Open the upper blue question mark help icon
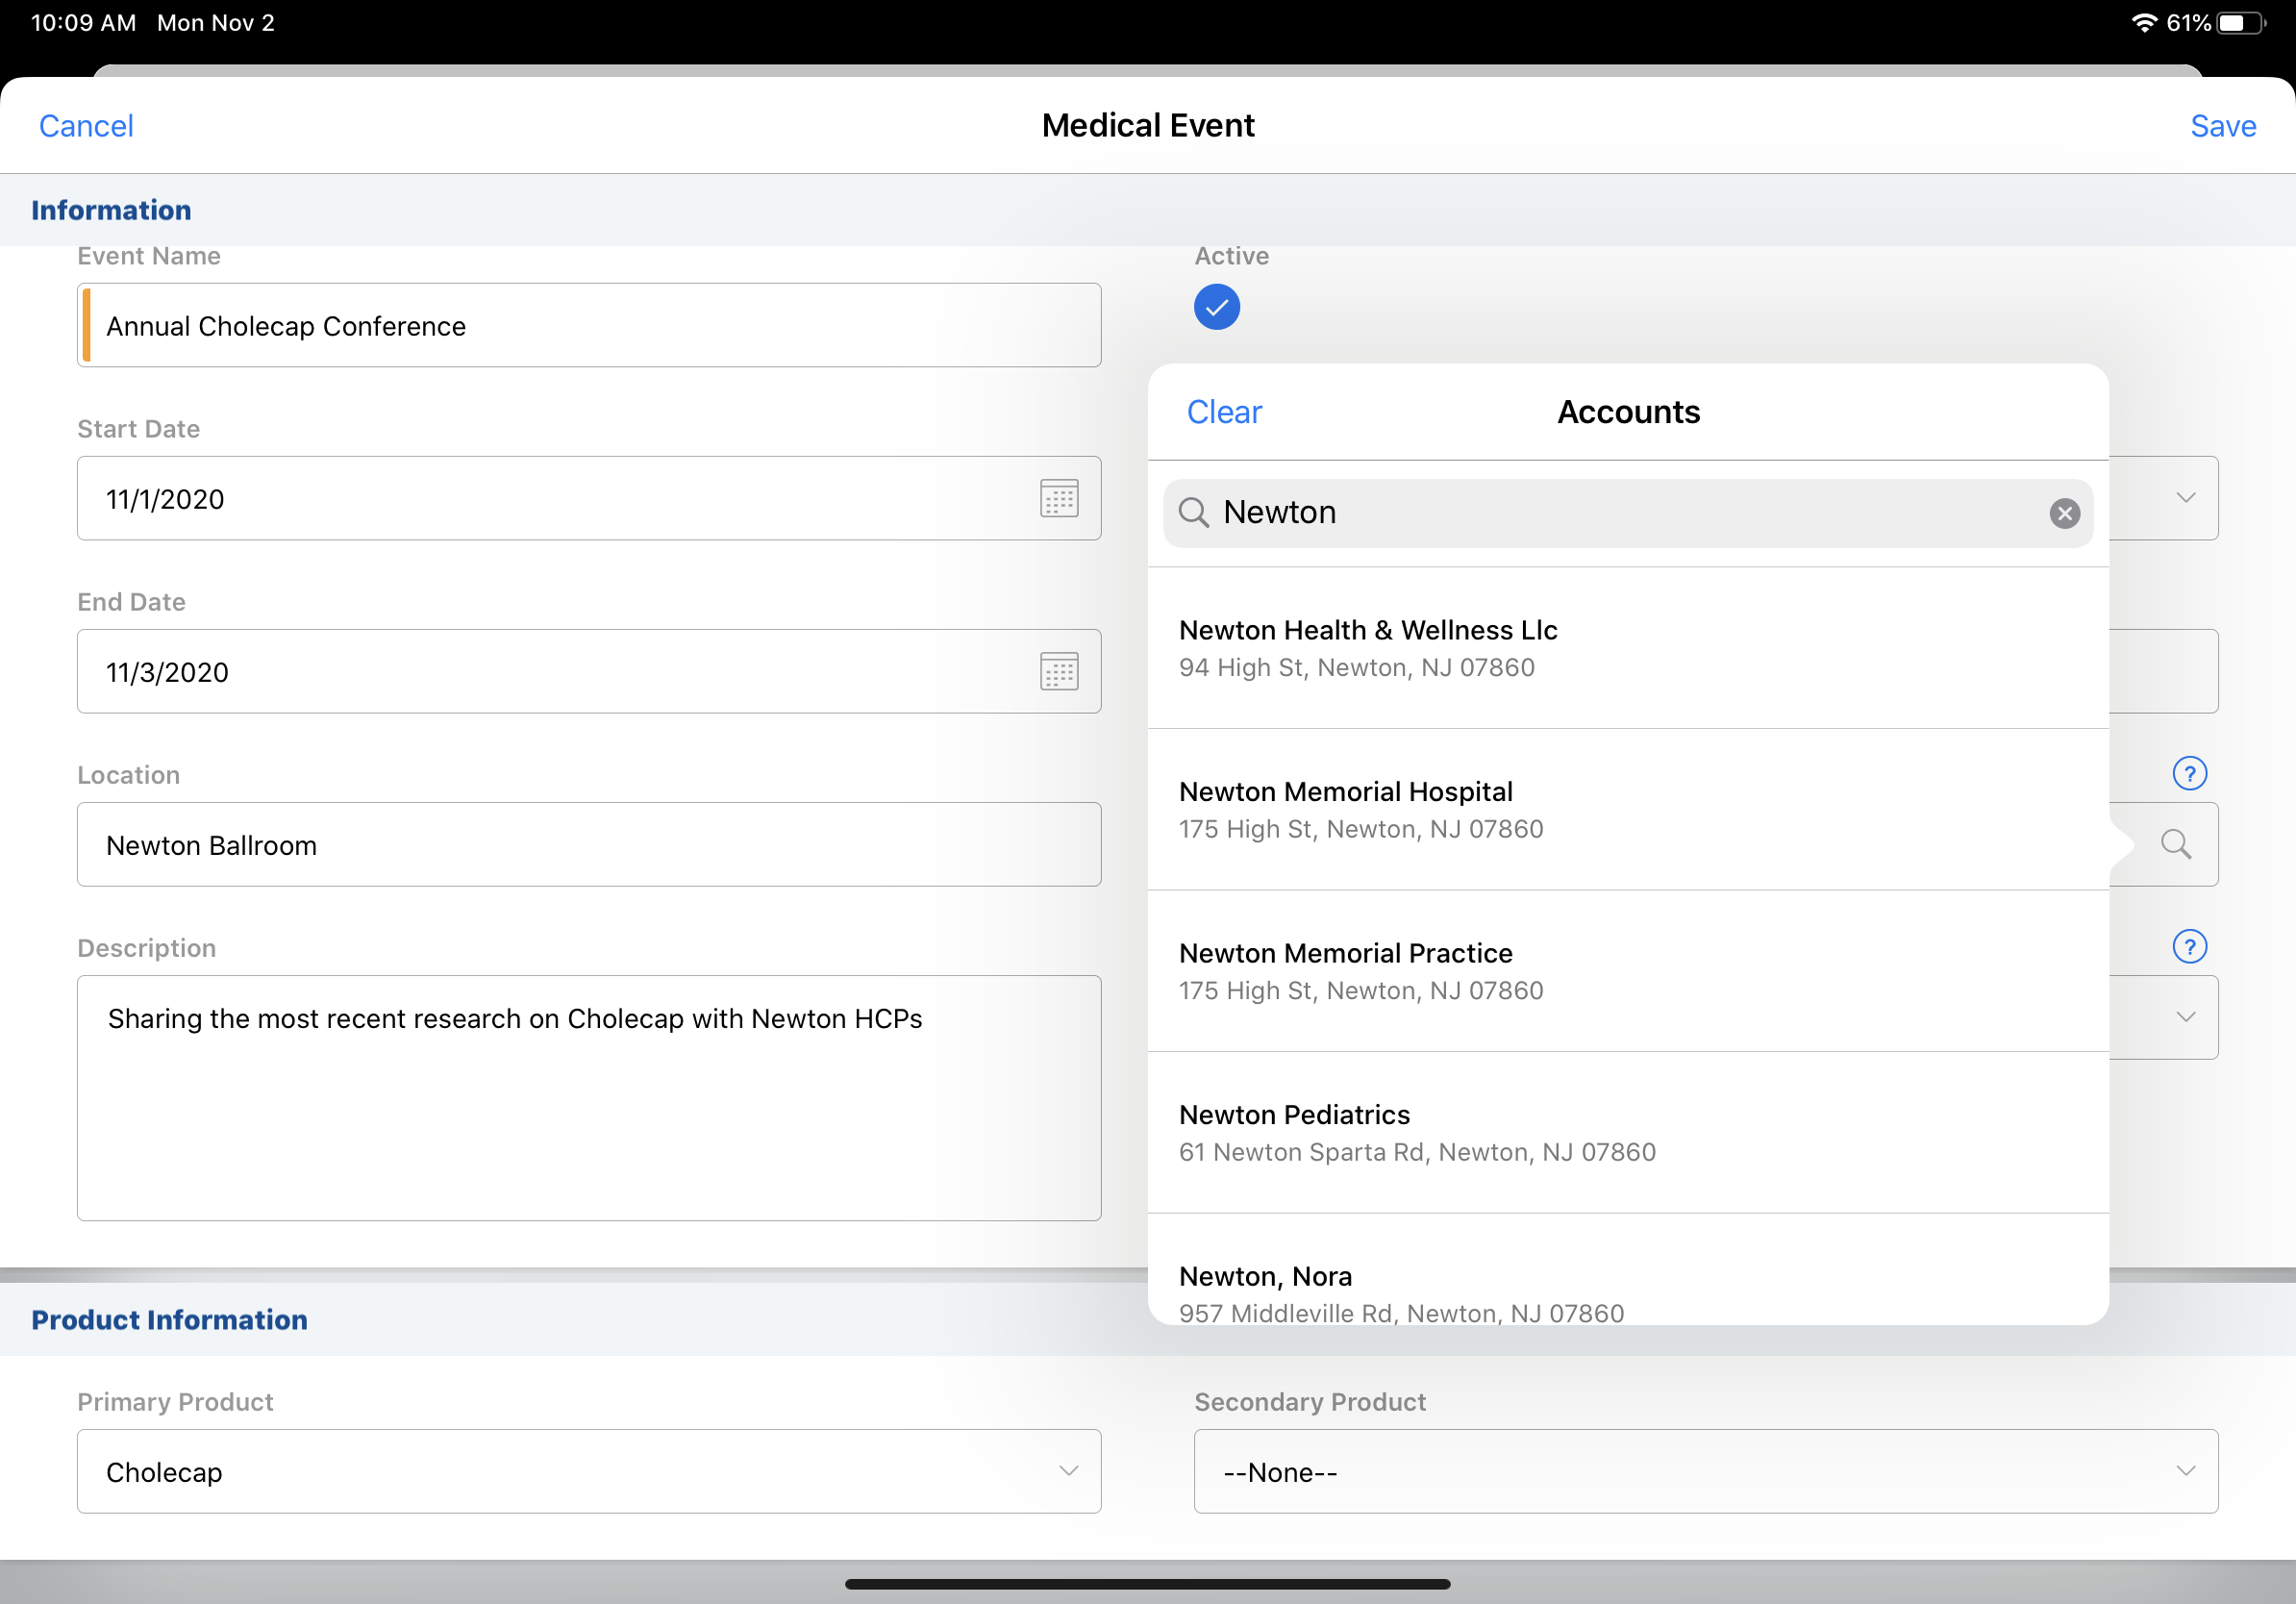Screen dimensions: 2296x1604 click(2188, 773)
